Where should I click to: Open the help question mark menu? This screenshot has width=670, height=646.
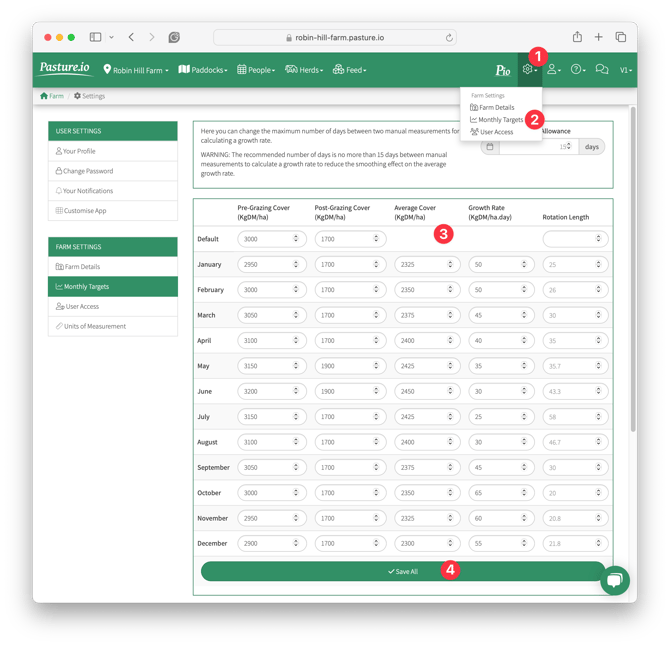coord(578,70)
